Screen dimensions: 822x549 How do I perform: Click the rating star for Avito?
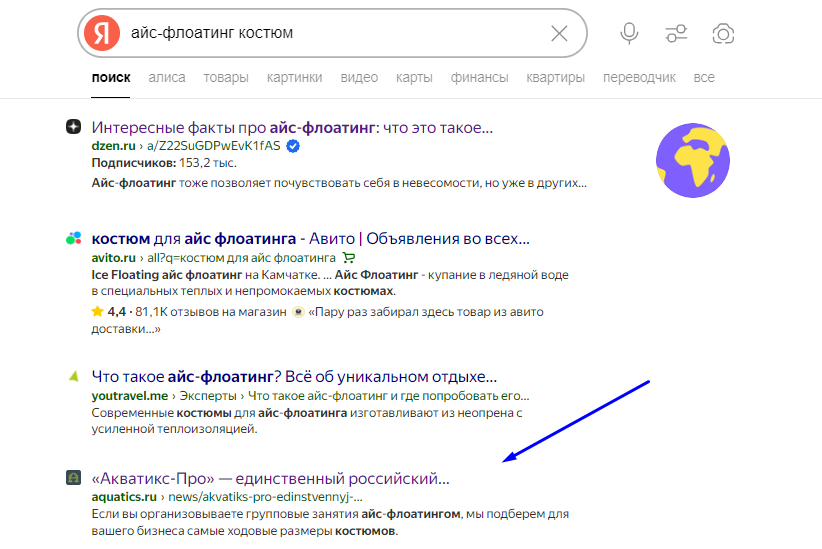[97, 311]
